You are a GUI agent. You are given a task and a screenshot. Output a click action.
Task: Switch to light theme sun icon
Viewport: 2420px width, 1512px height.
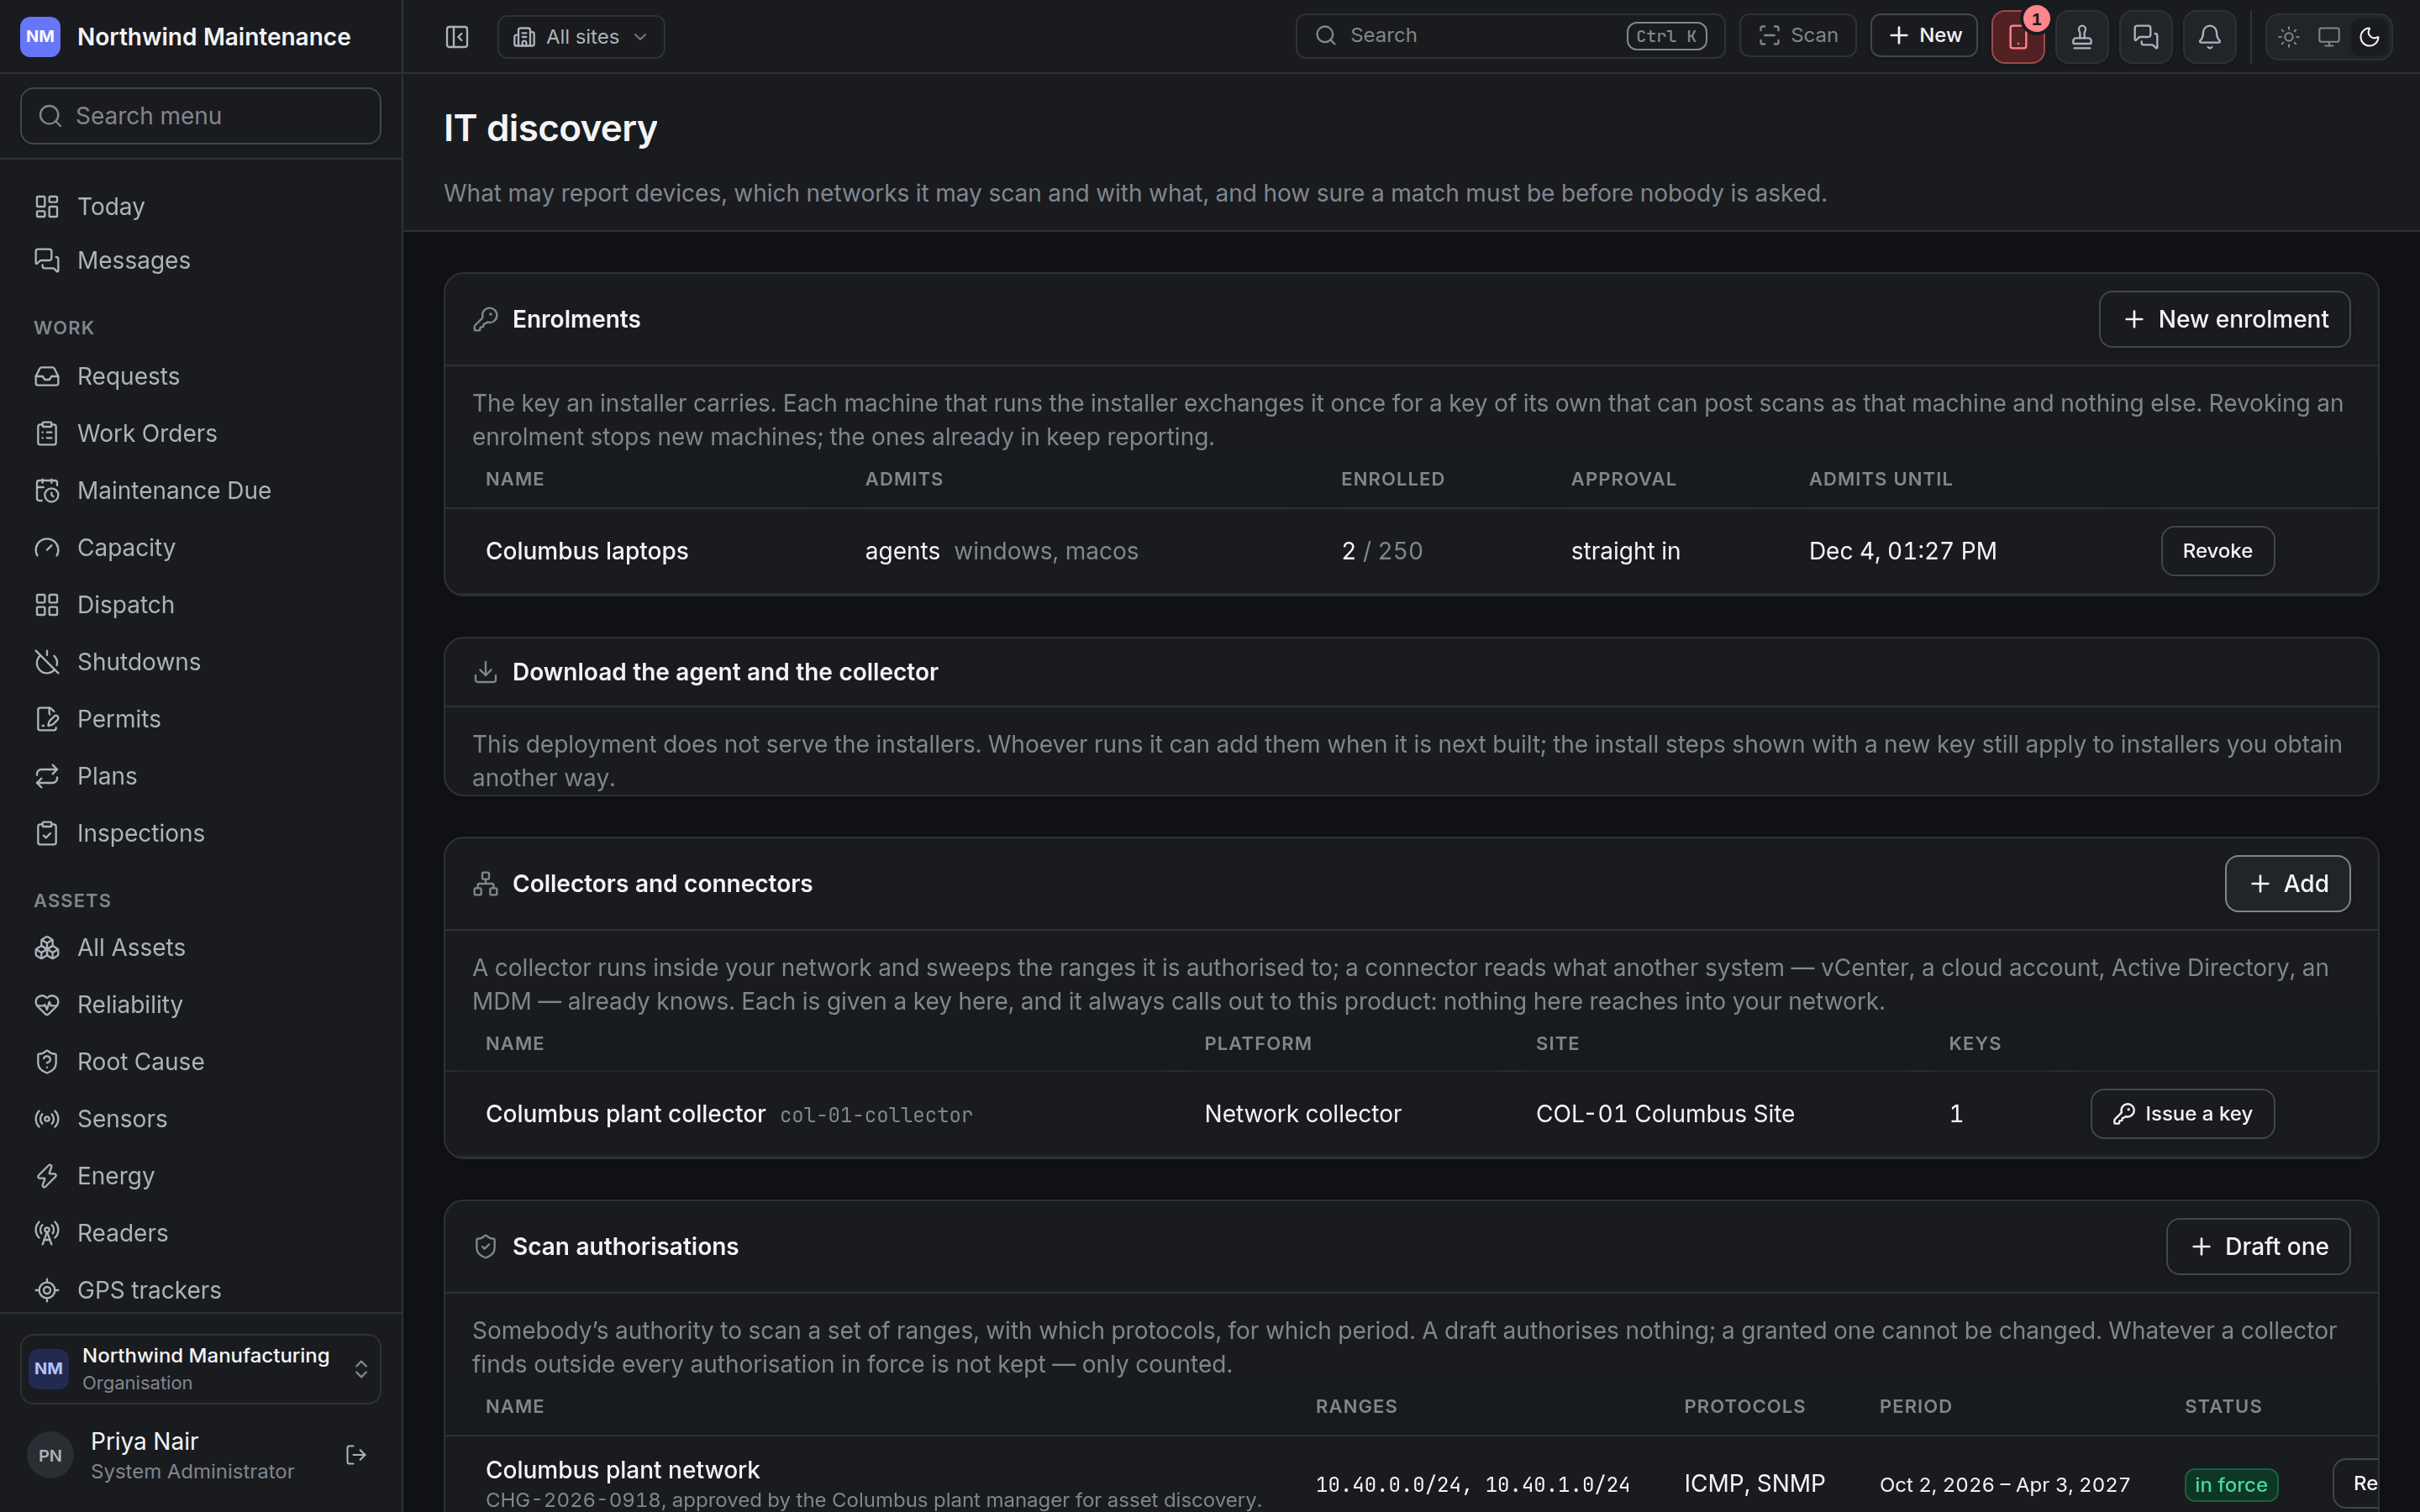pyautogui.click(x=2289, y=37)
